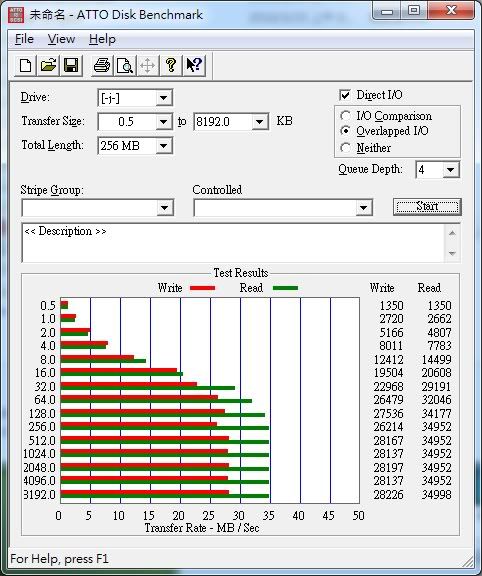Click the move arrows toolbar icon
The image size is (482, 576).
coord(147,66)
